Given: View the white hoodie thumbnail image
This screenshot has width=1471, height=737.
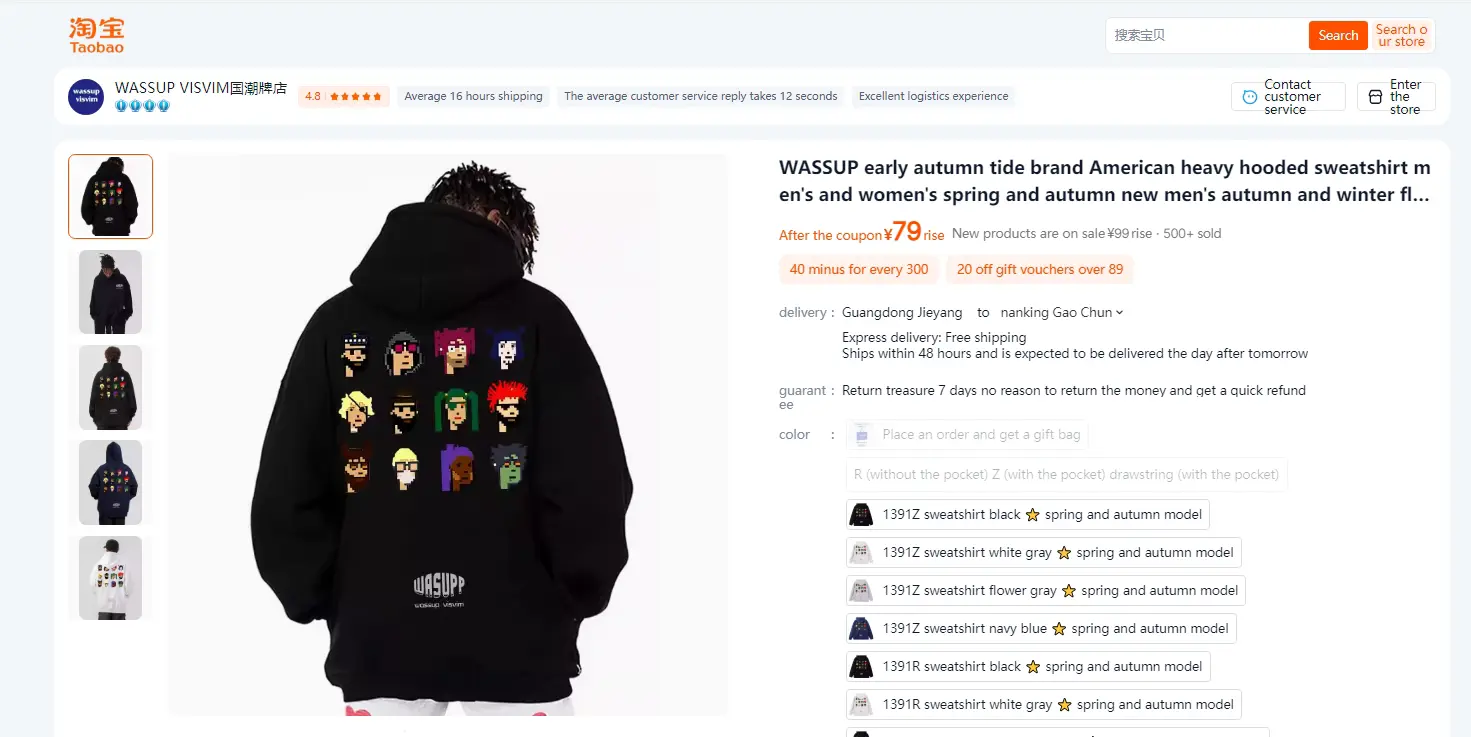Looking at the screenshot, I should (110, 578).
